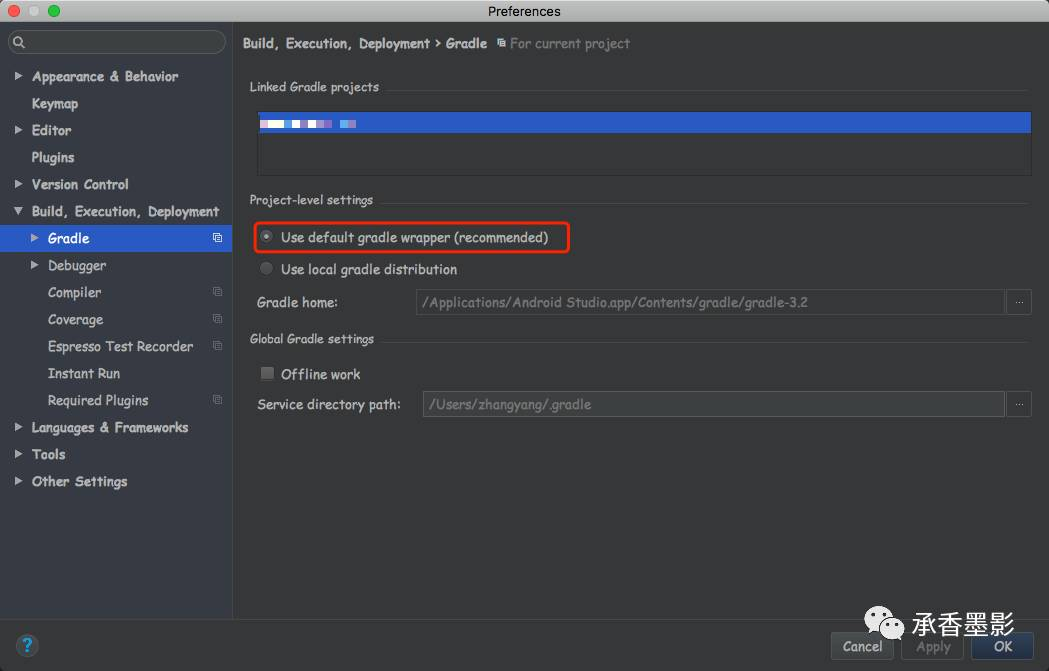Select the linked Gradle project entry

point(640,122)
